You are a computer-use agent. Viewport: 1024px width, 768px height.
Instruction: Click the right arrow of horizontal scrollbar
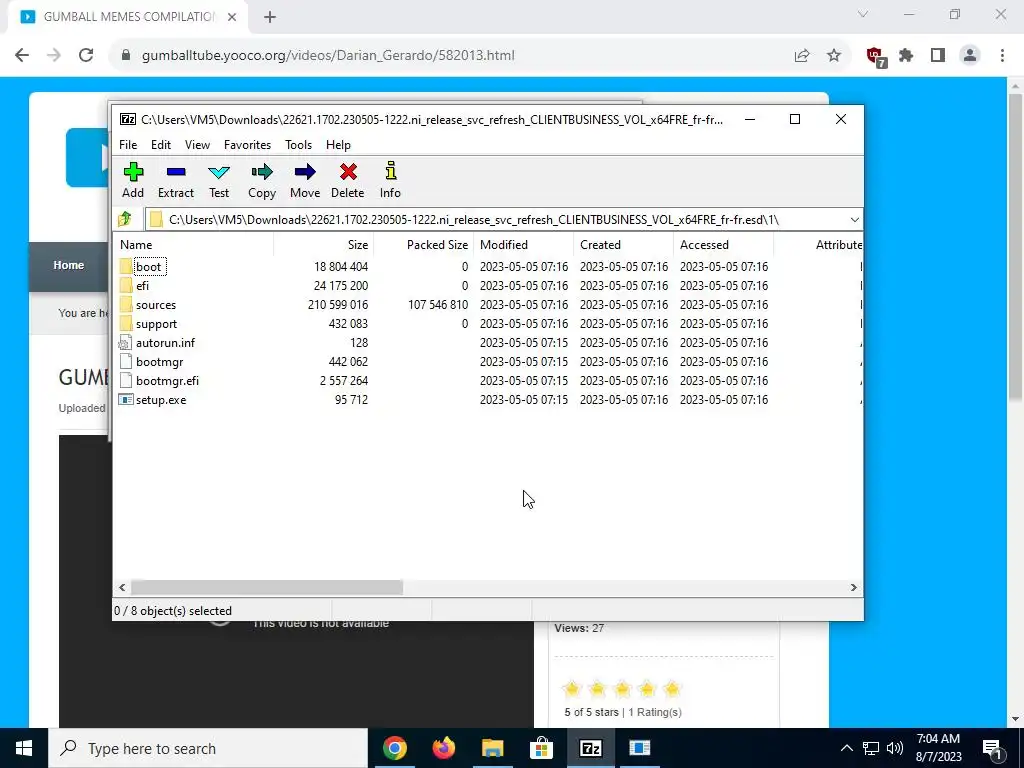tap(854, 588)
